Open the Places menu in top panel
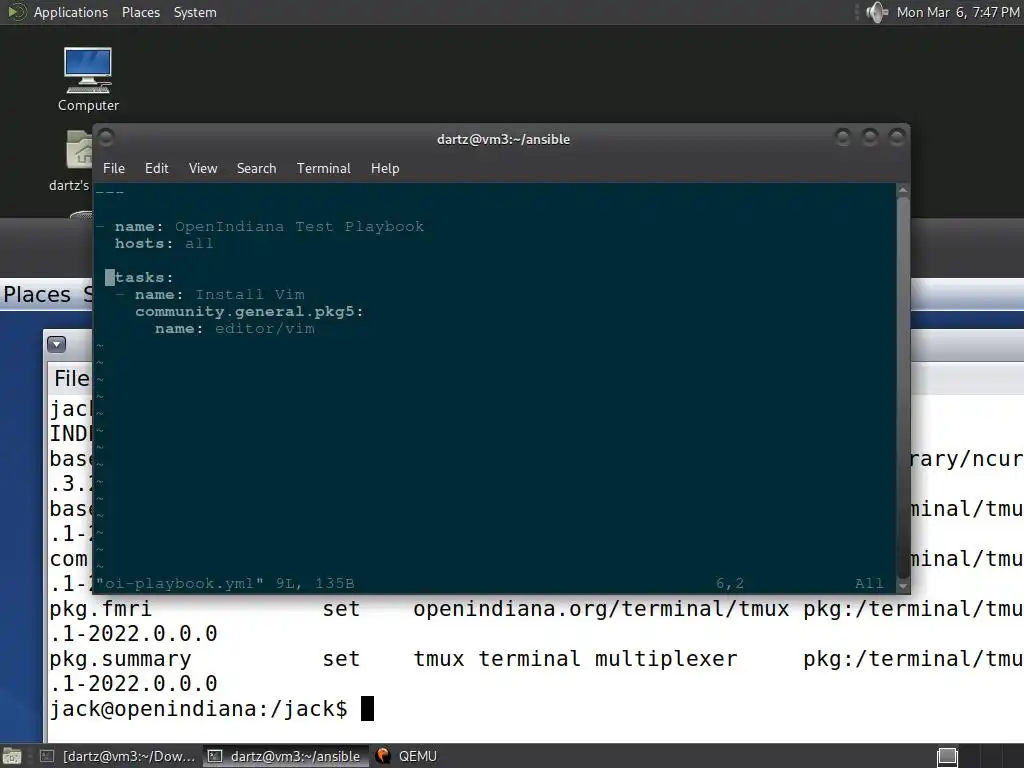Viewport: 1024px width, 768px height. pos(140,12)
